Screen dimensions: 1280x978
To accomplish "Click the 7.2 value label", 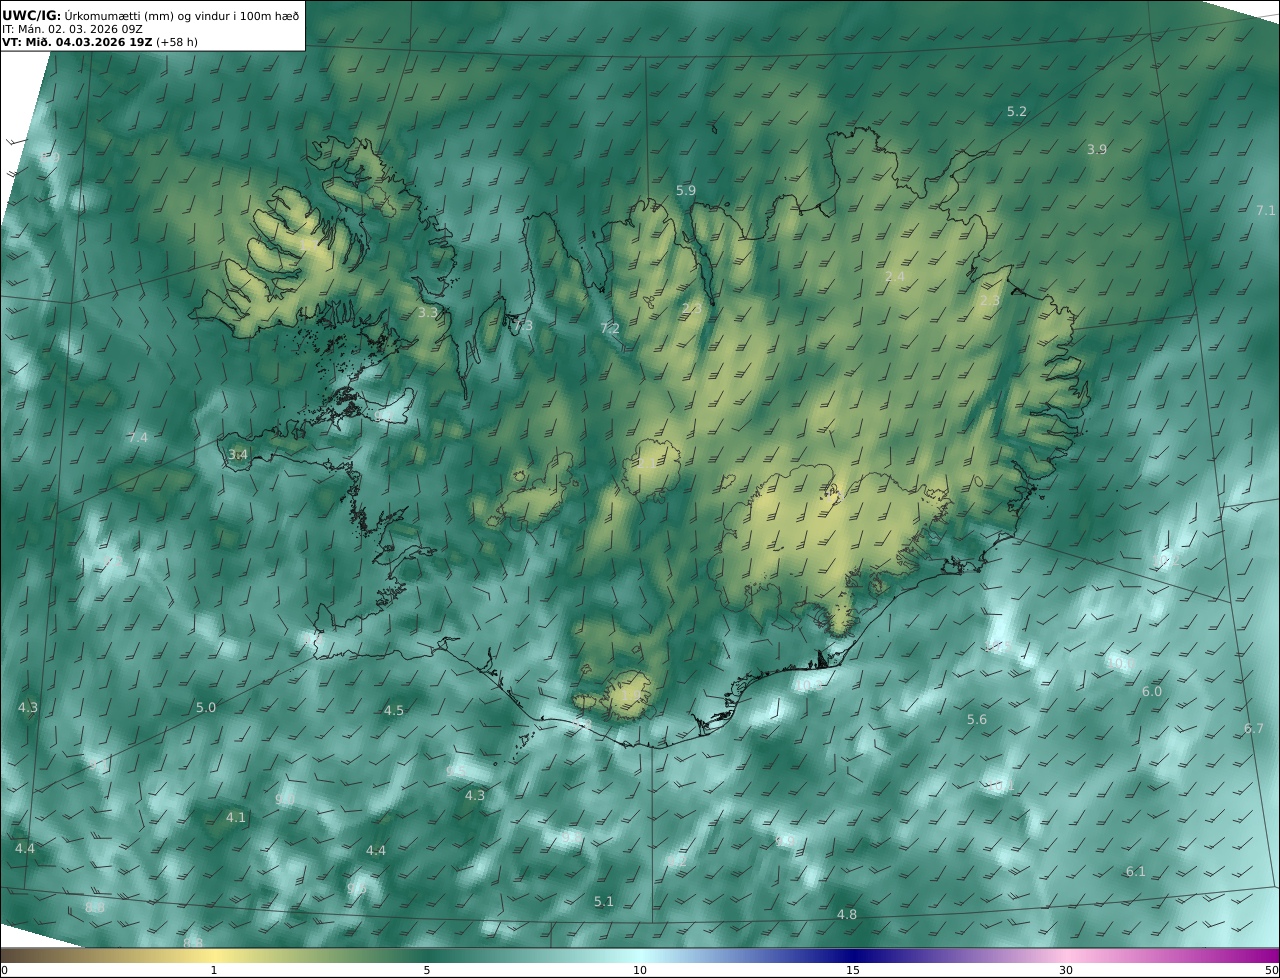I will [610, 329].
